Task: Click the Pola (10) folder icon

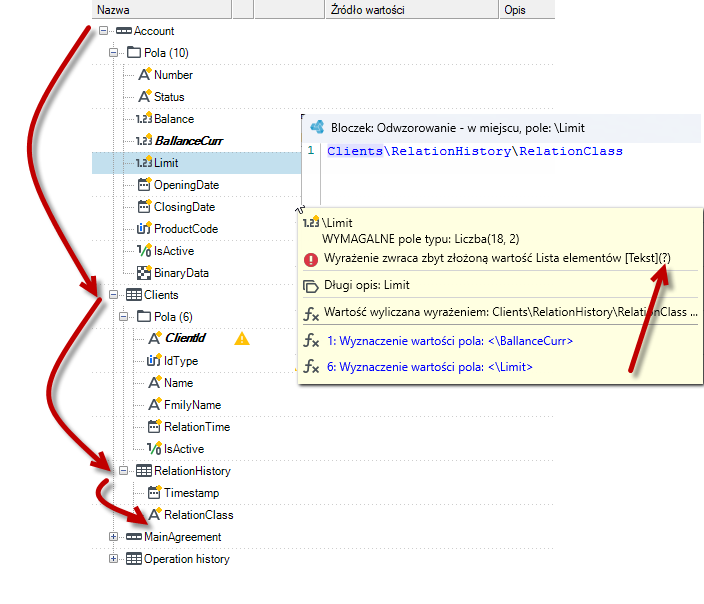Action: tap(134, 53)
